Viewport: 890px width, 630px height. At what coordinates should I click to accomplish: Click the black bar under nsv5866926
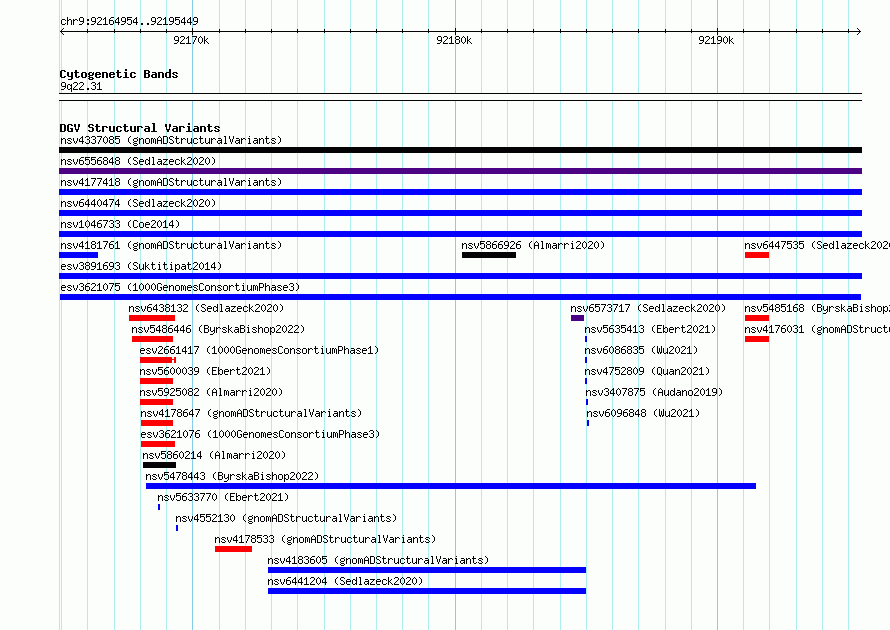coord(489,255)
